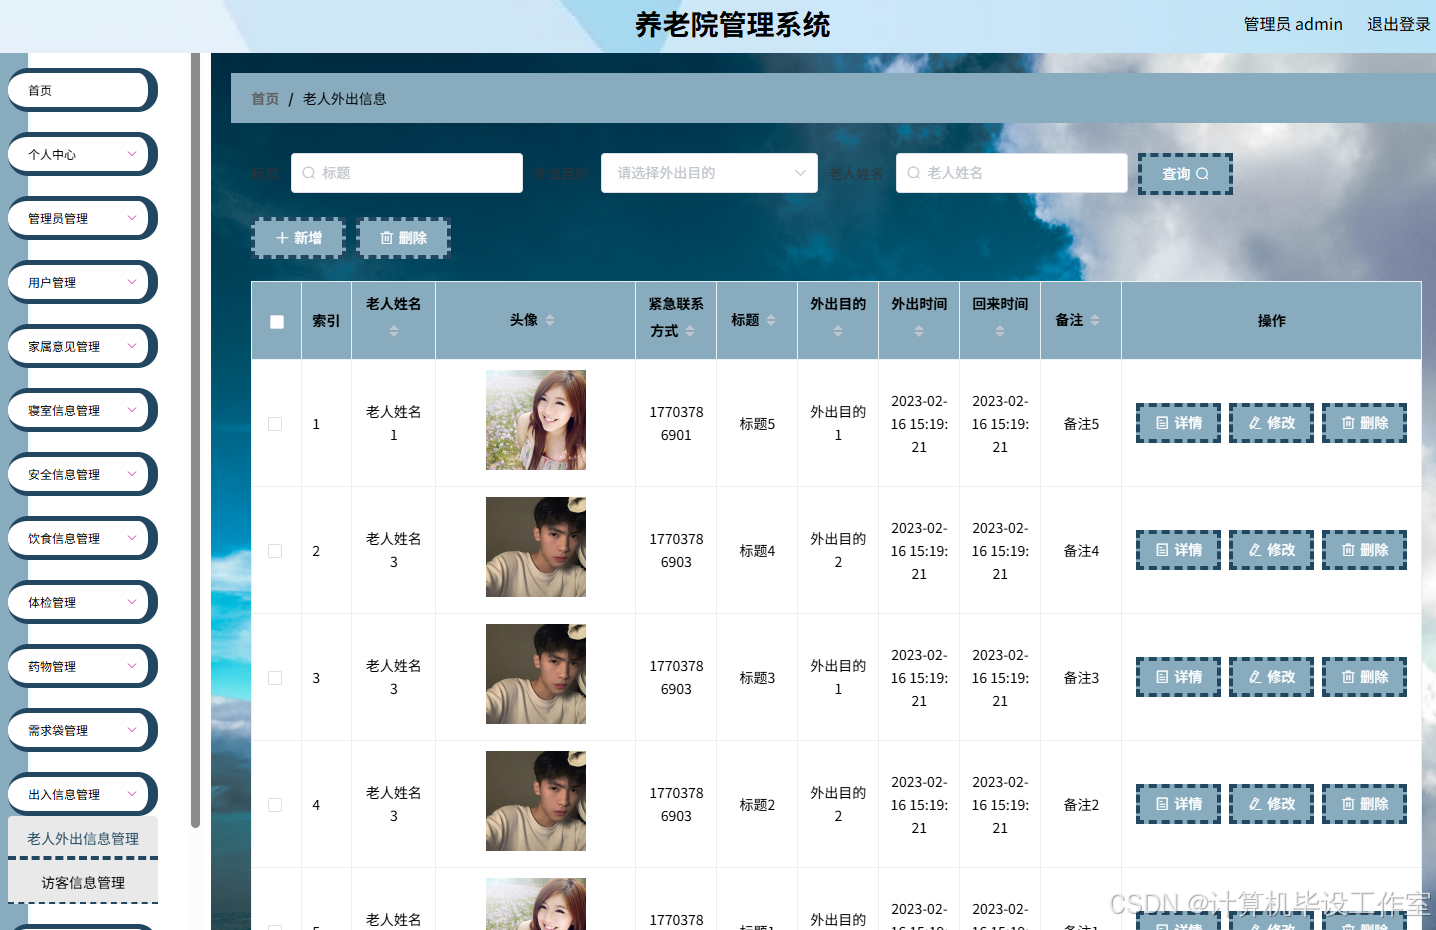Focus the 标题 search input field
The image size is (1436, 930).
pyautogui.click(x=407, y=173)
